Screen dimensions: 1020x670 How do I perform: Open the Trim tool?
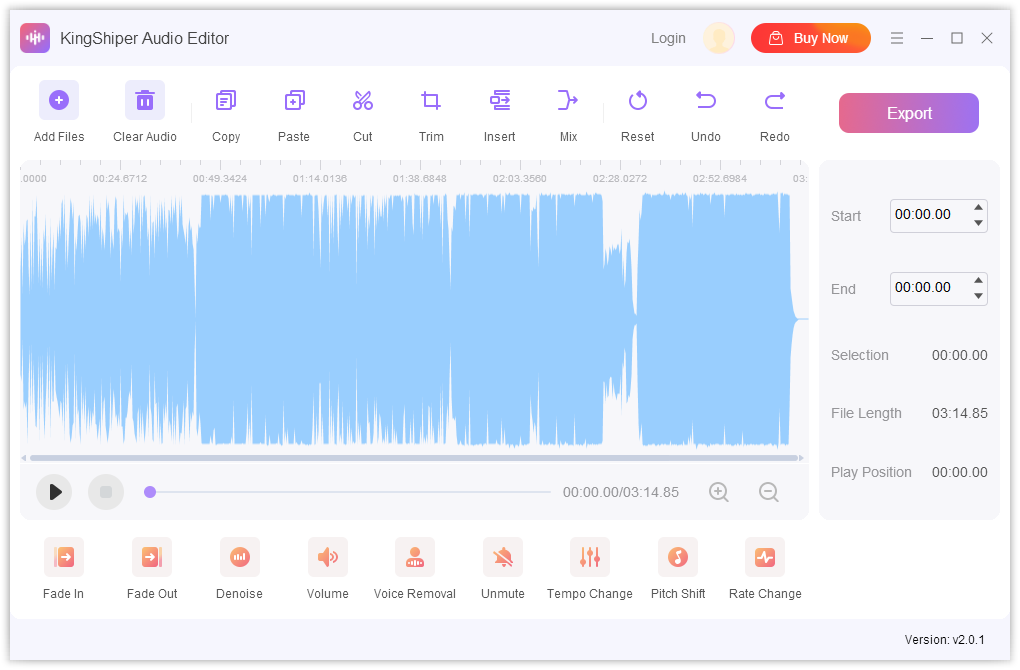pyautogui.click(x=430, y=112)
